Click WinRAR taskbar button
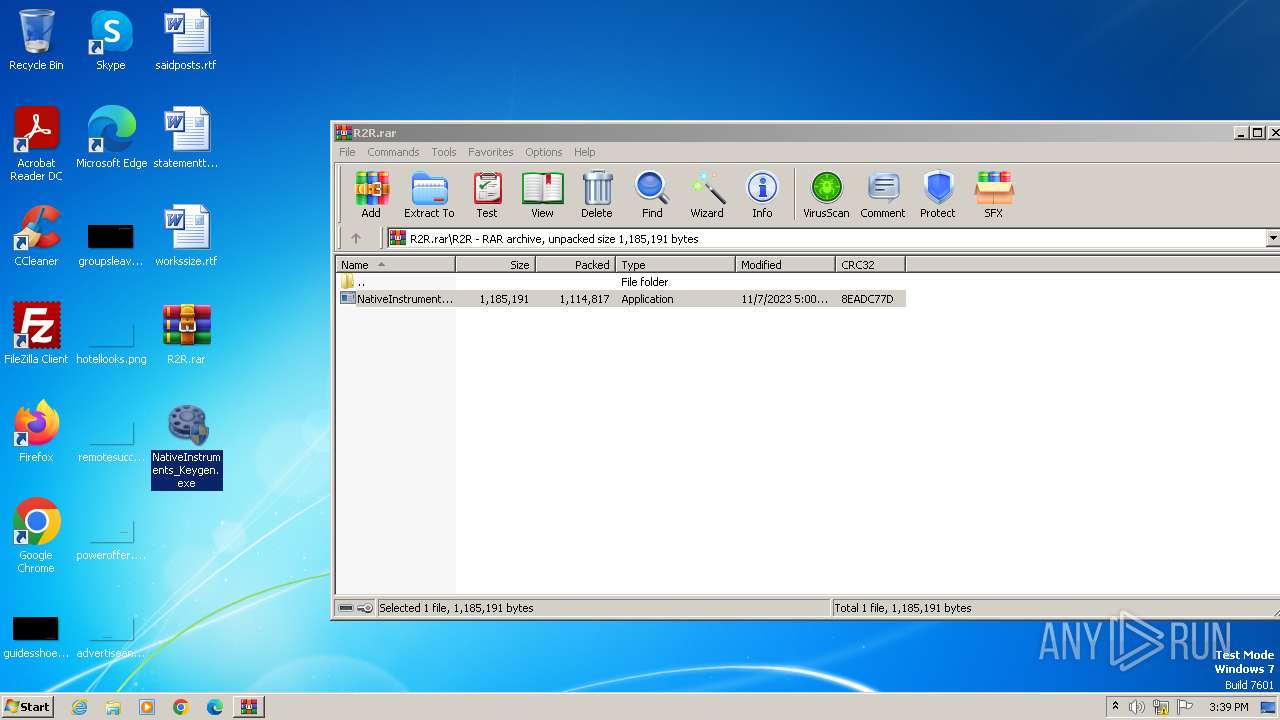This screenshot has height=720, width=1280. point(249,707)
